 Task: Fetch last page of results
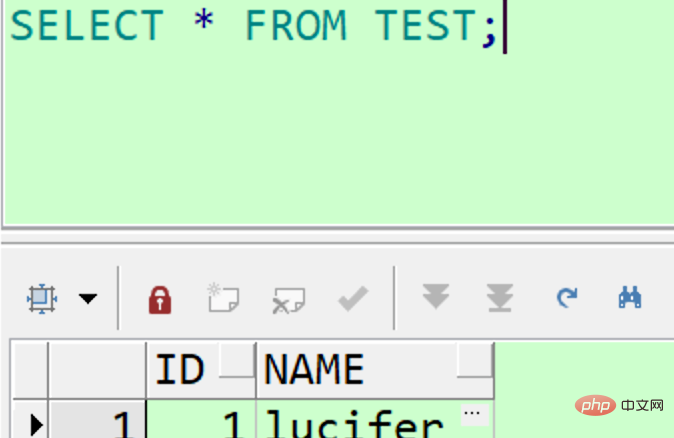(x=500, y=297)
